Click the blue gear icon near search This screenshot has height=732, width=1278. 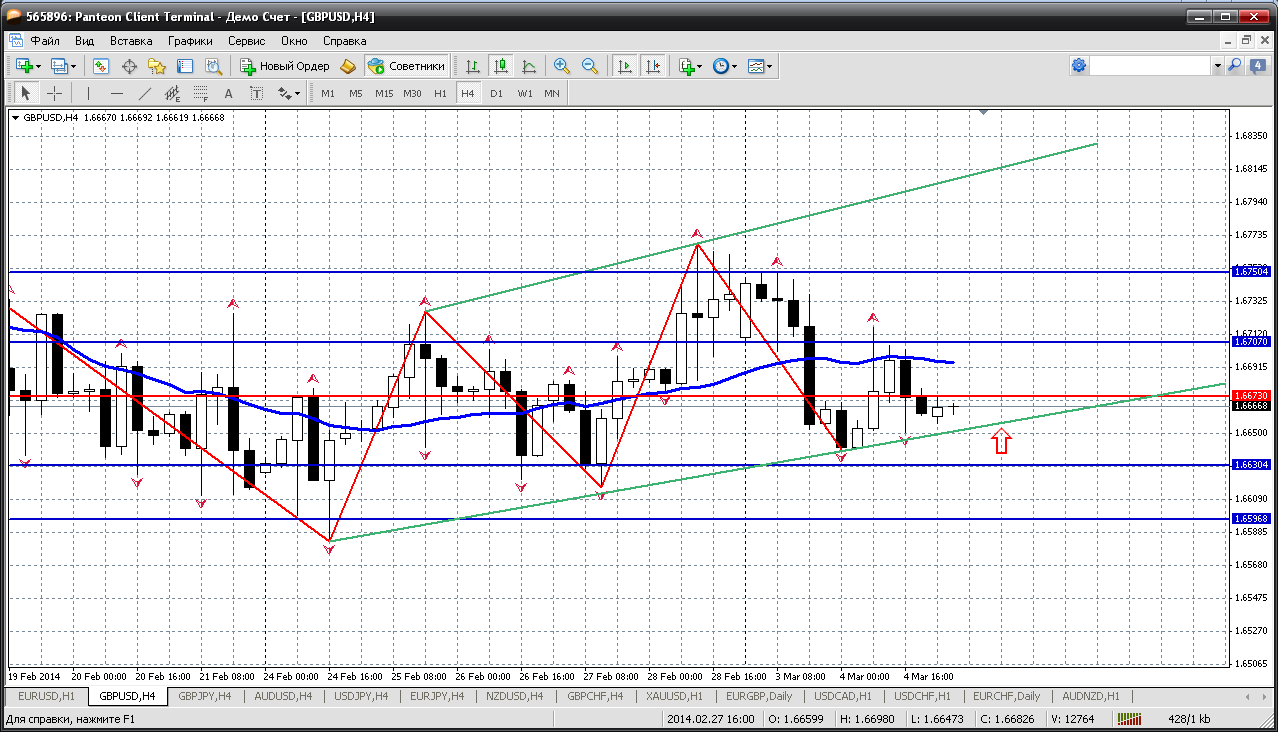coord(1079,66)
